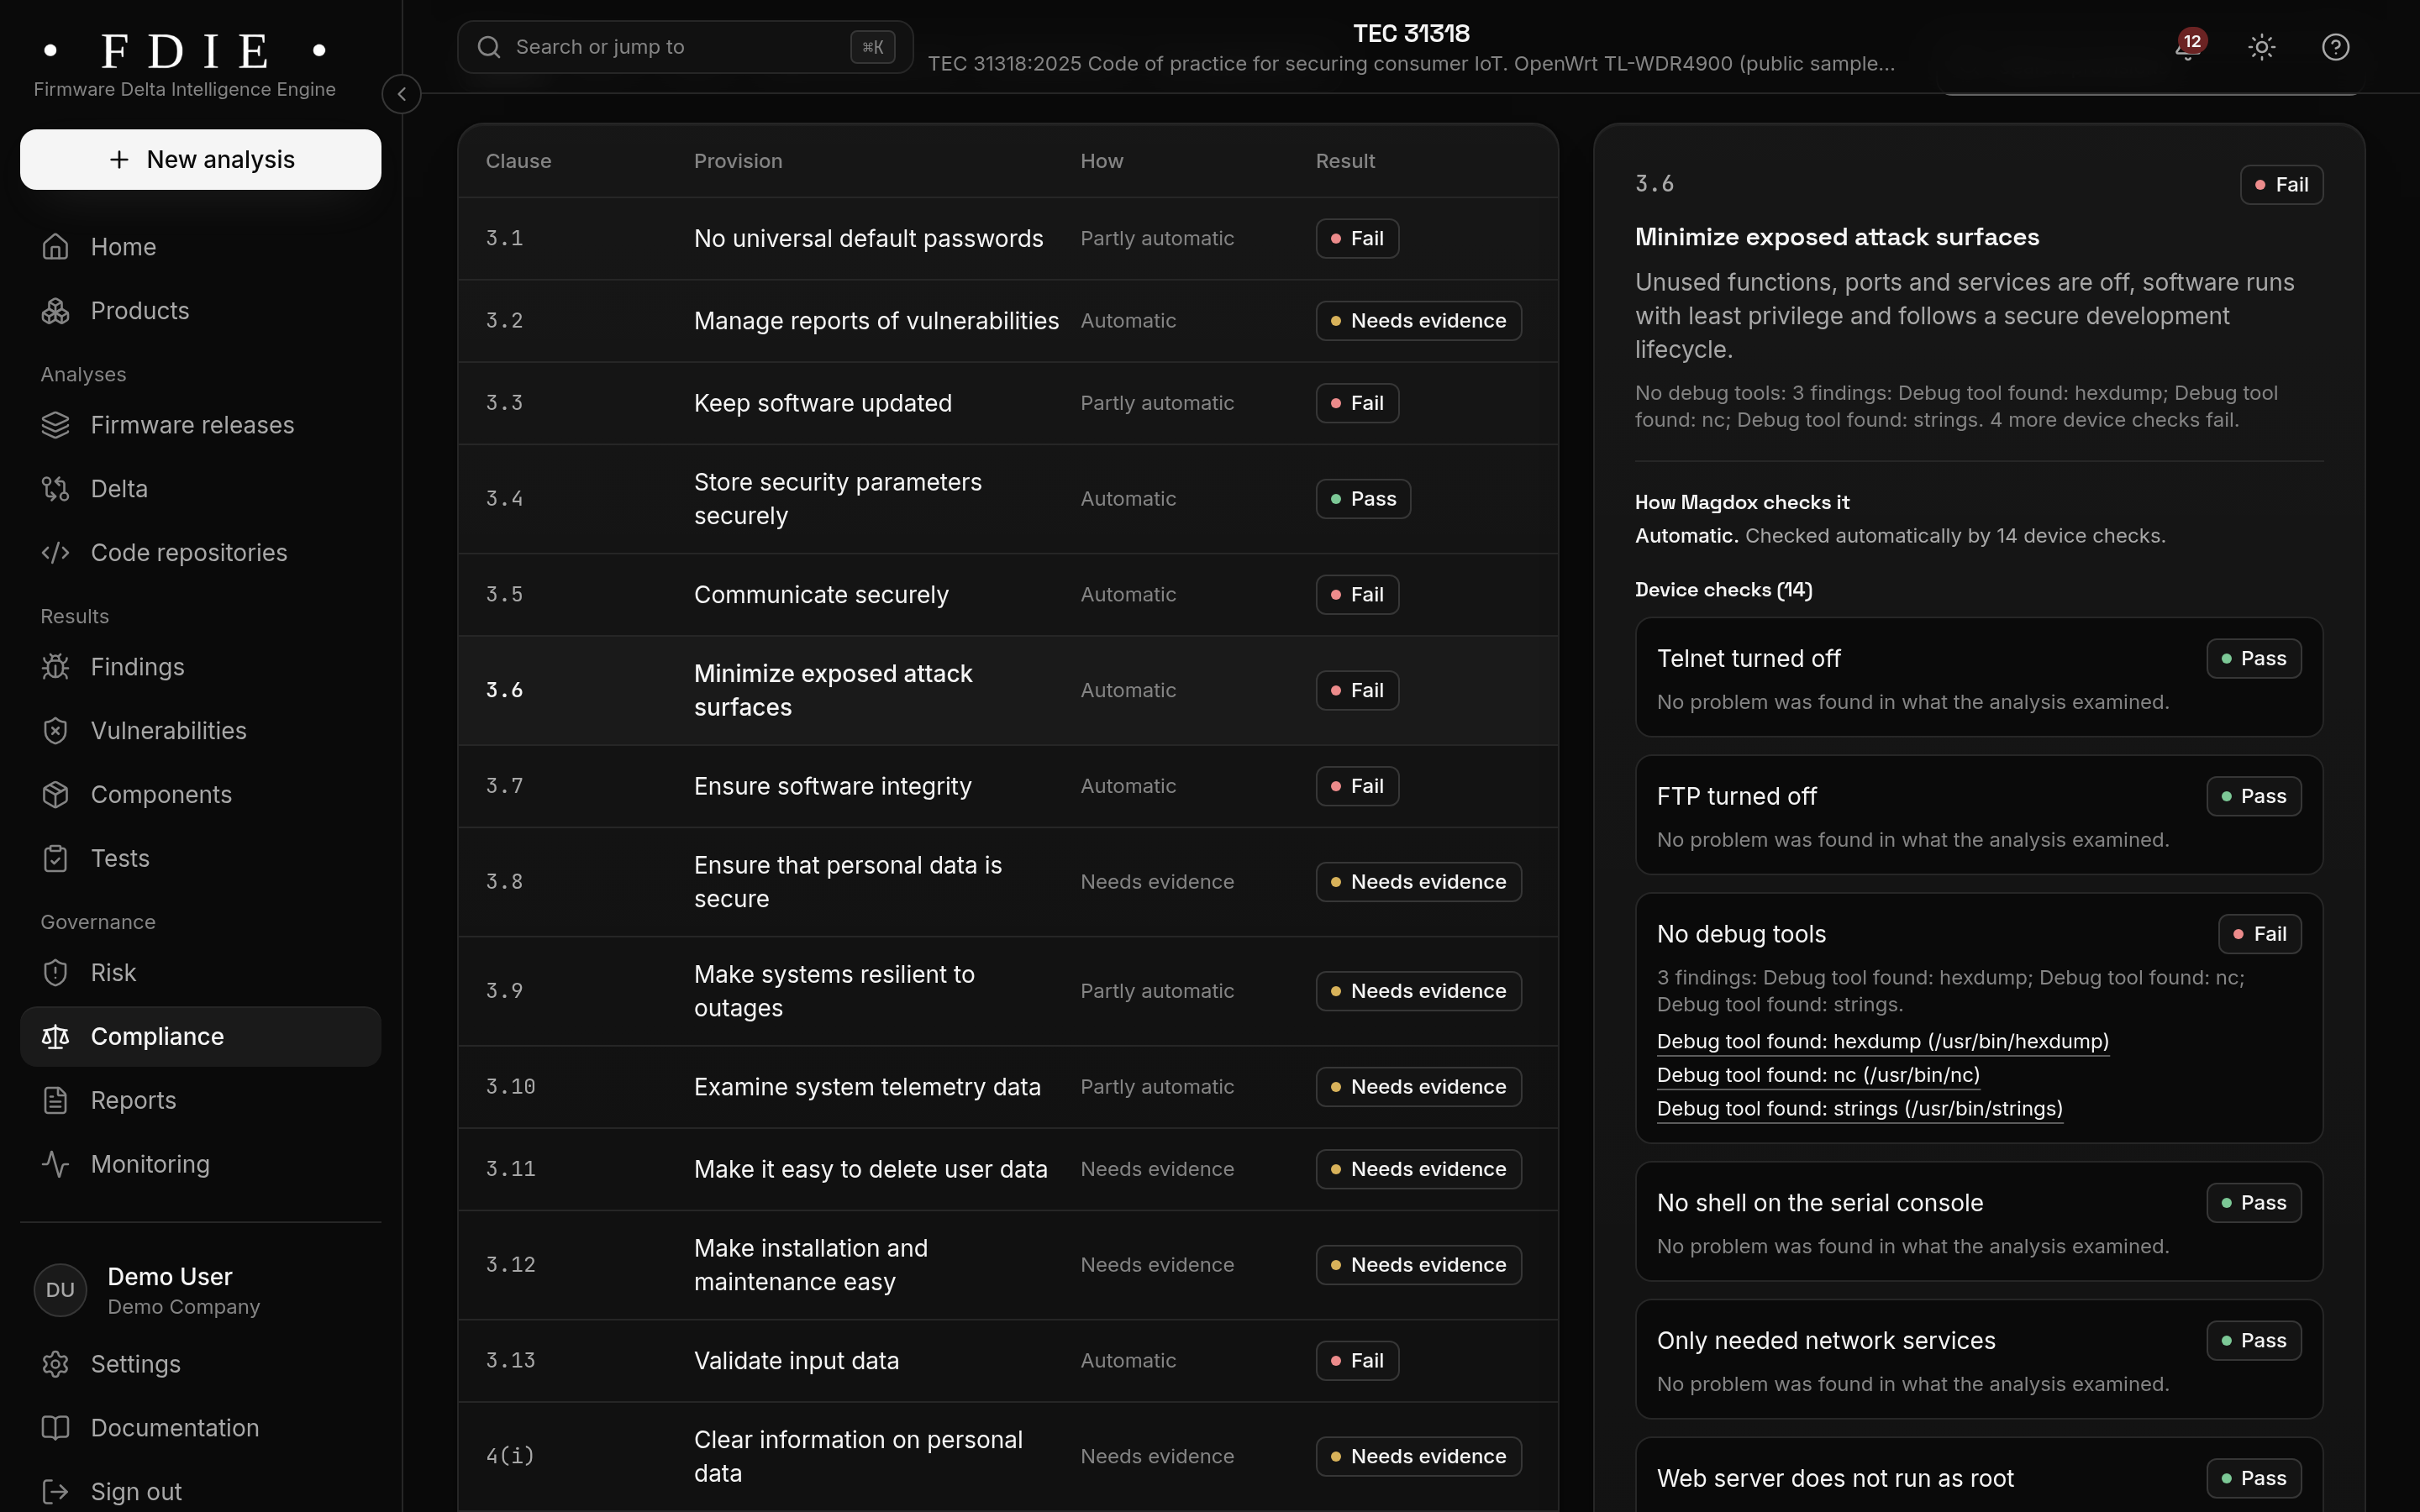Collapse the sidebar using the chevron button

[401, 94]
